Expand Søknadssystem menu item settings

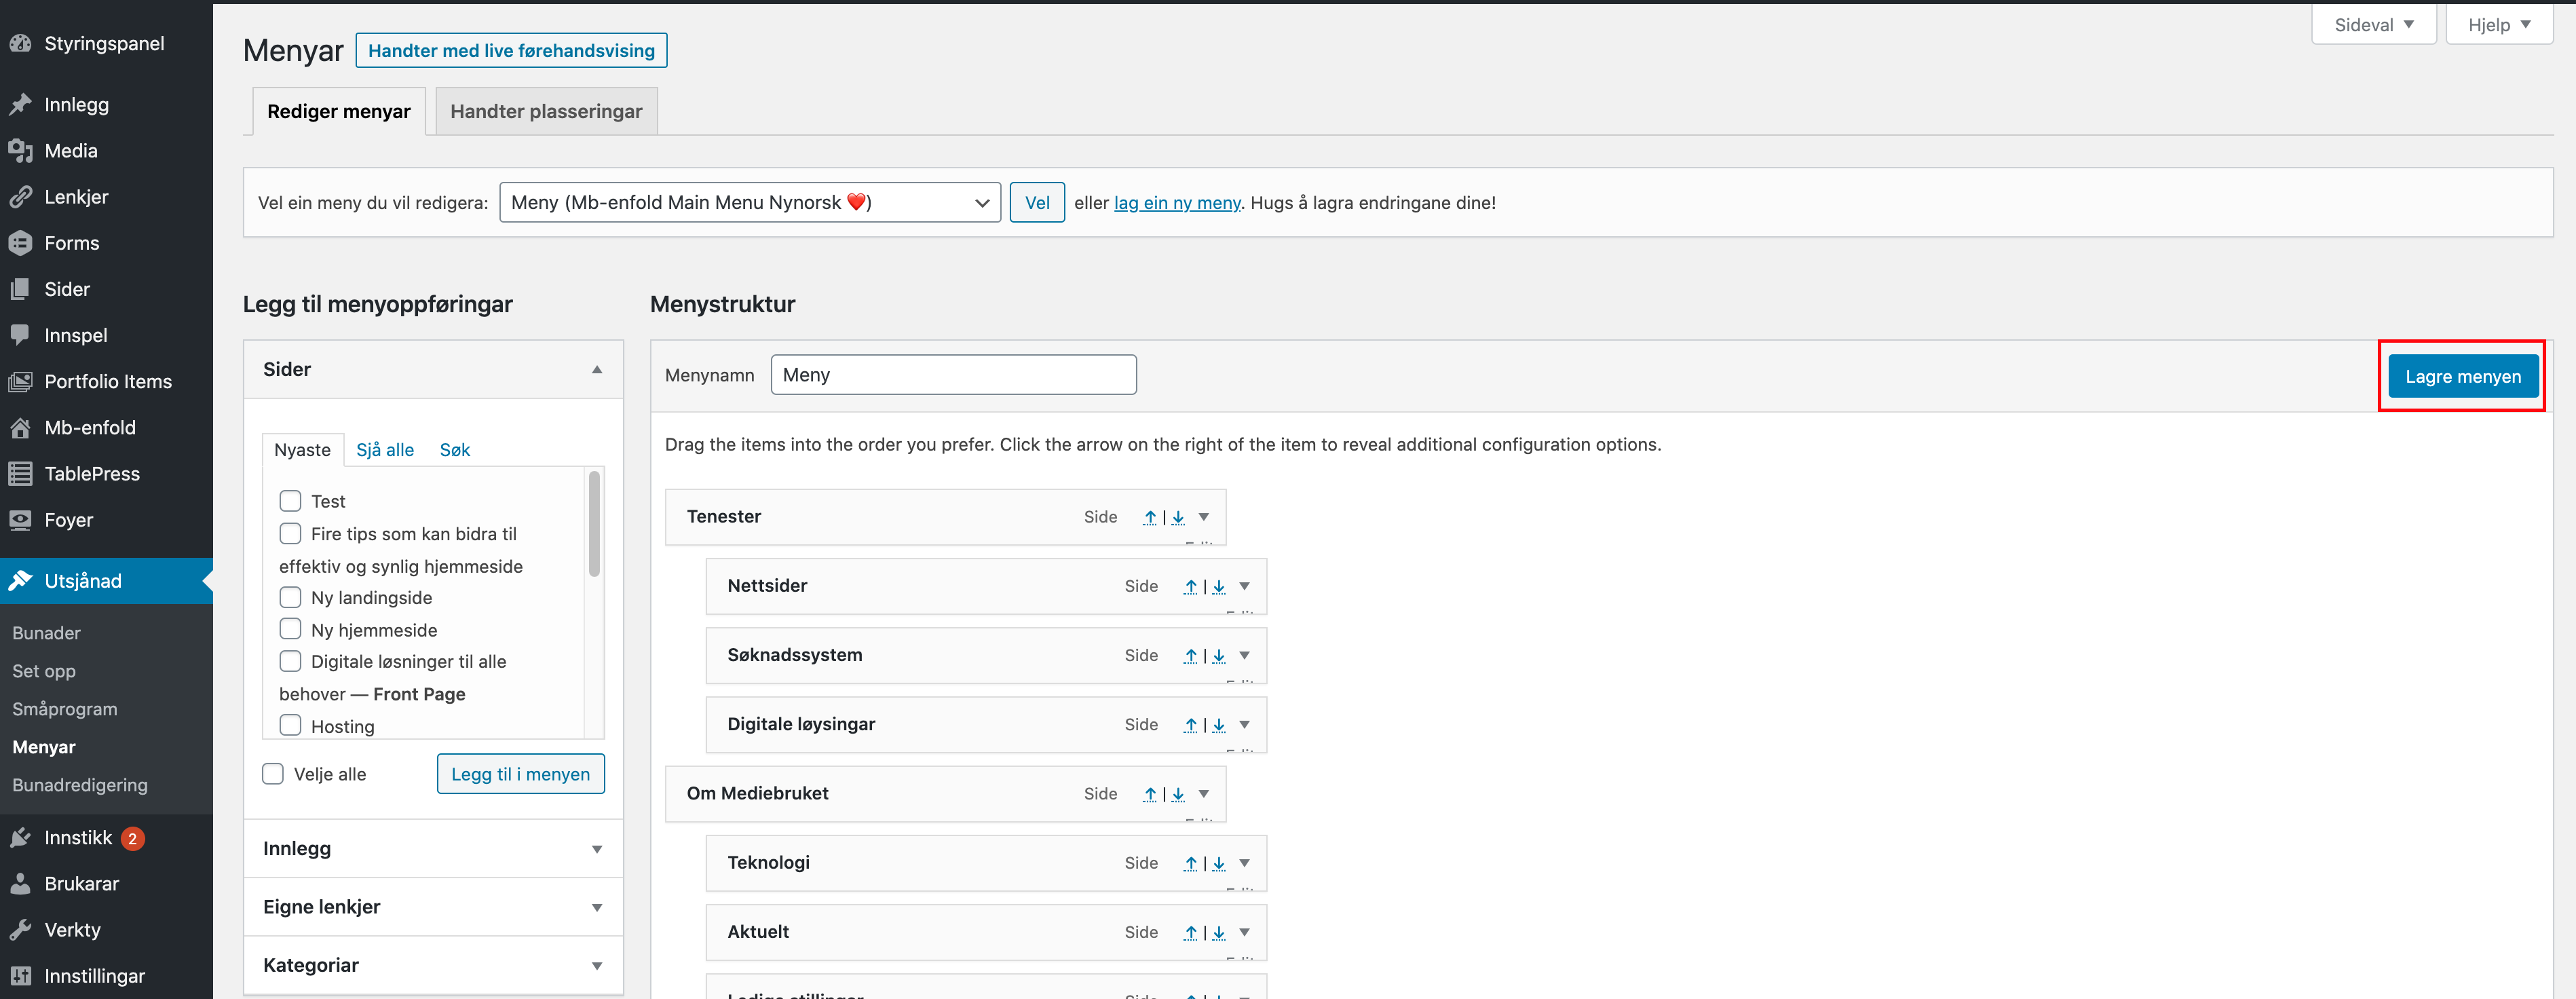click(1244, 655)
